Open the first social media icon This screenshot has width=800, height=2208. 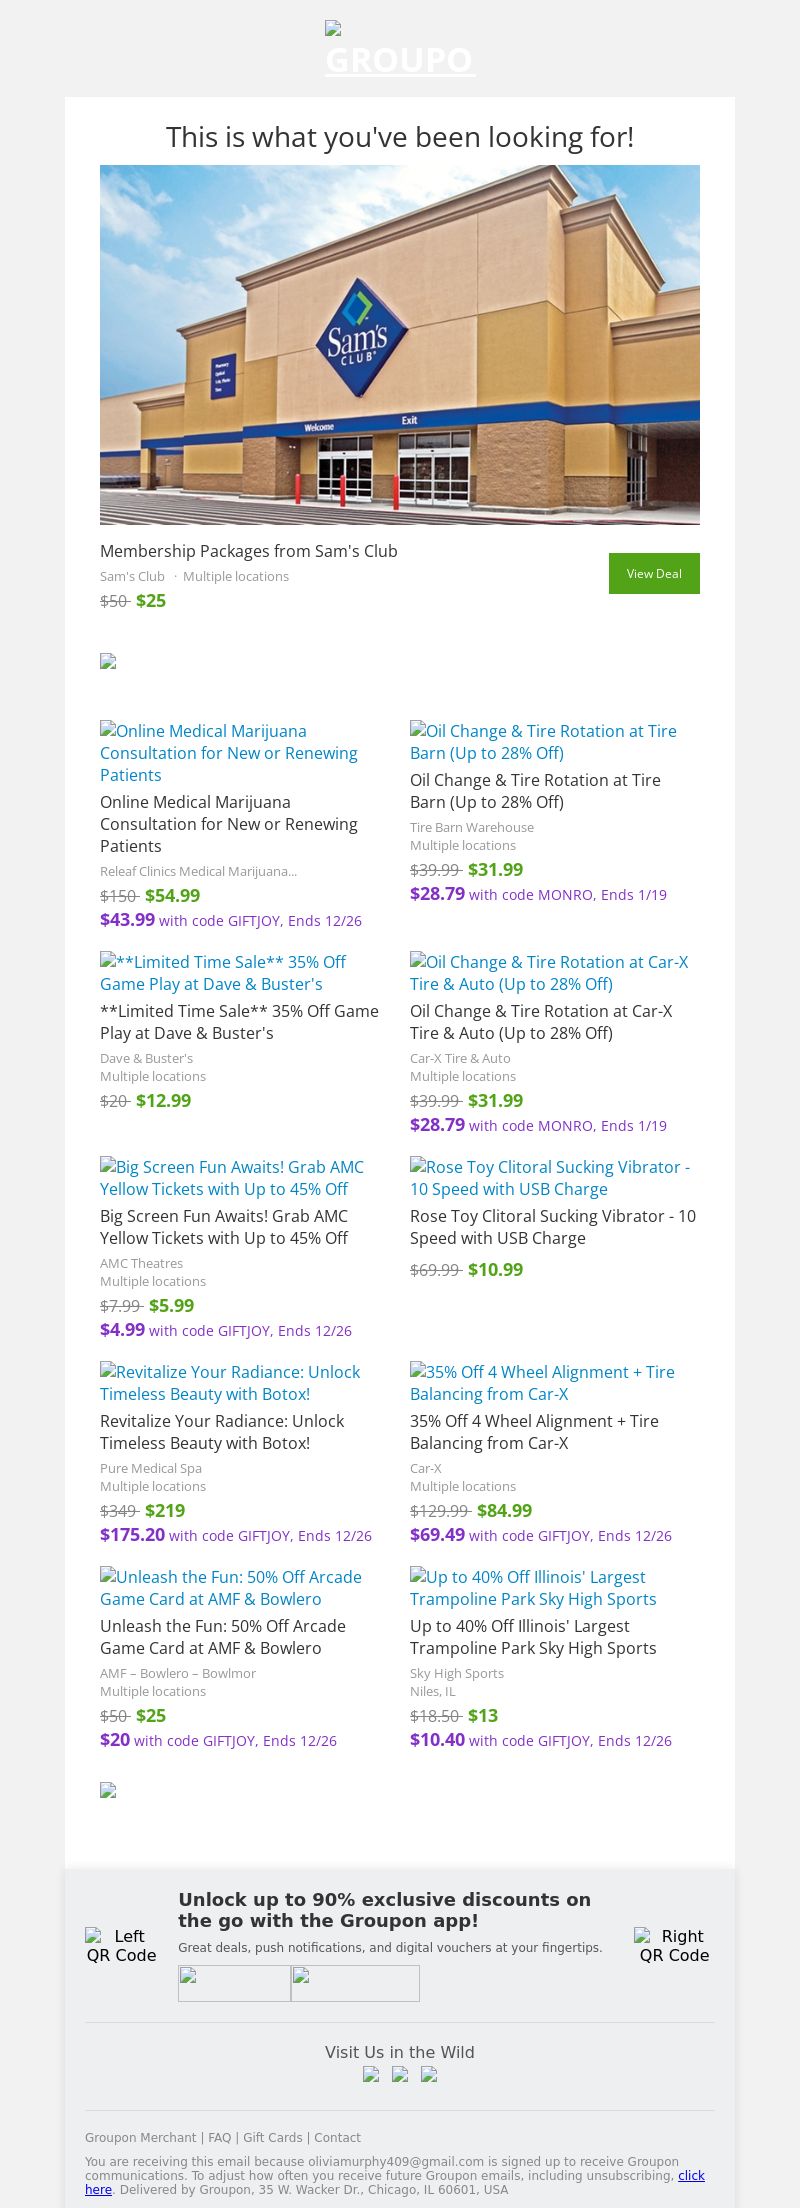point(371,2074)
